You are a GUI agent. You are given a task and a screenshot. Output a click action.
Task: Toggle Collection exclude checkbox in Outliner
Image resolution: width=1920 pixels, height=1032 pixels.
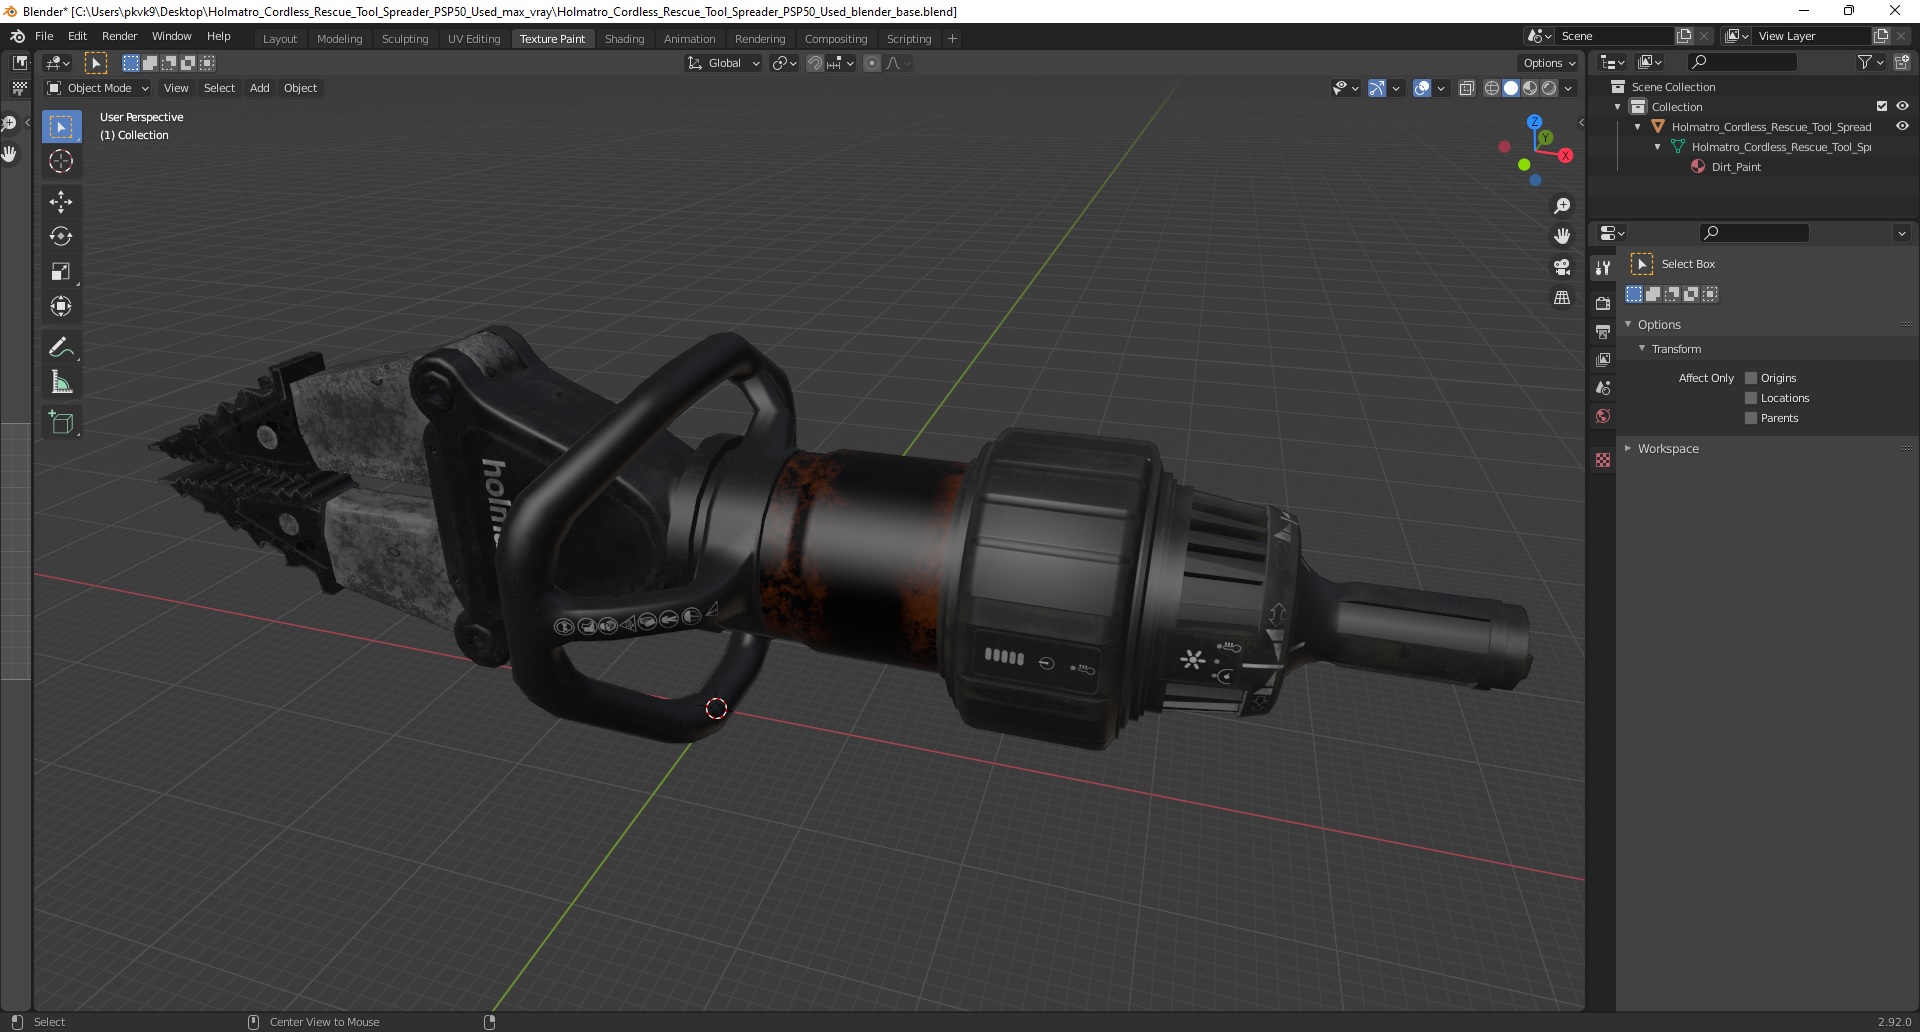pos(1882,106)
